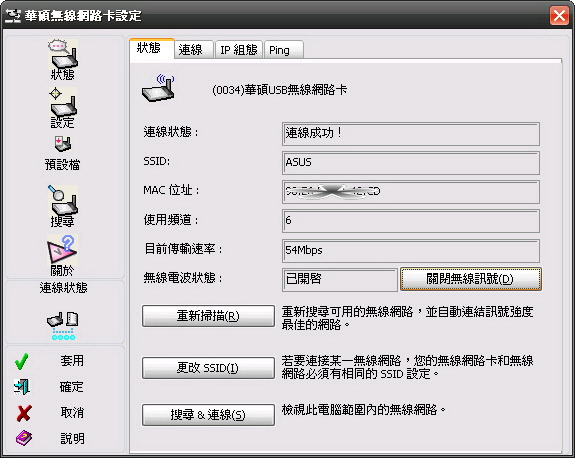
Task: Click the device name (0034)華碩USB無線網路卡
Action: (279, 90)
